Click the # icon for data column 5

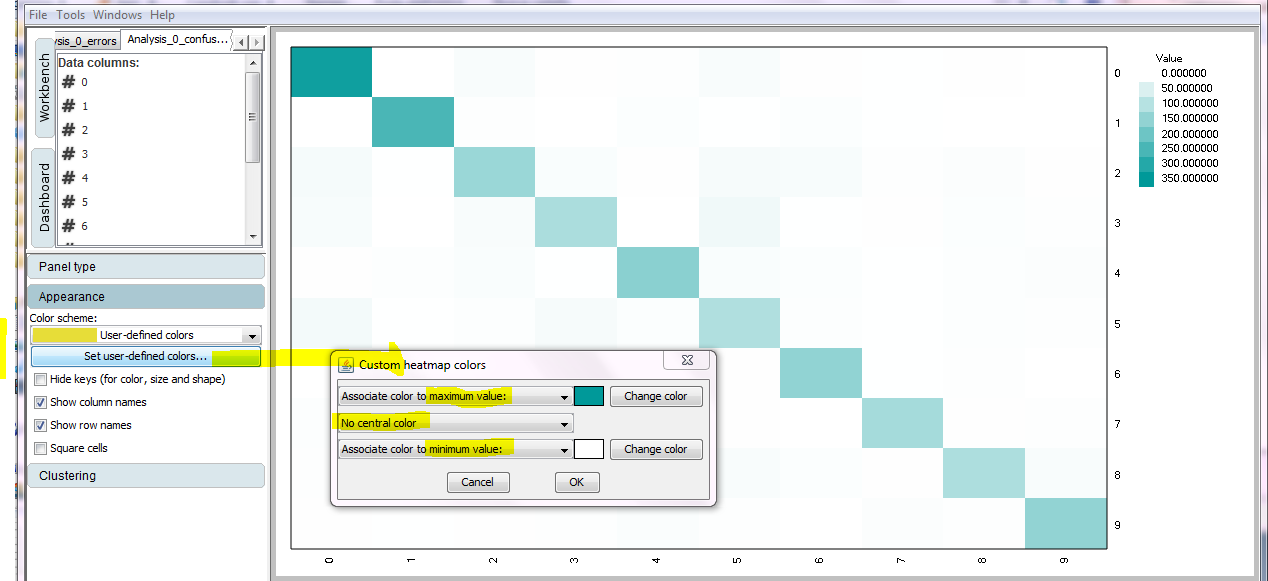pos(69,202)
